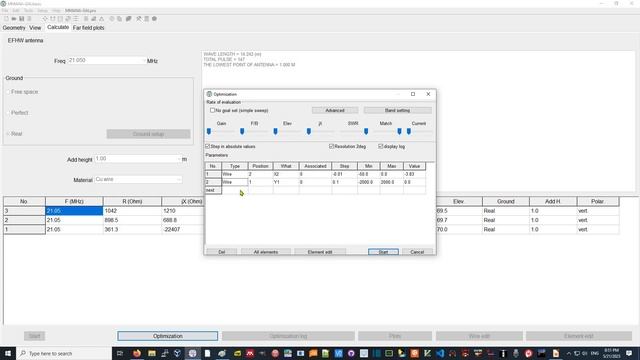Click R (Ohm) value 898.5
This screenshot has width=640, height=360.
pyautogui.click(x=132, y=220)
